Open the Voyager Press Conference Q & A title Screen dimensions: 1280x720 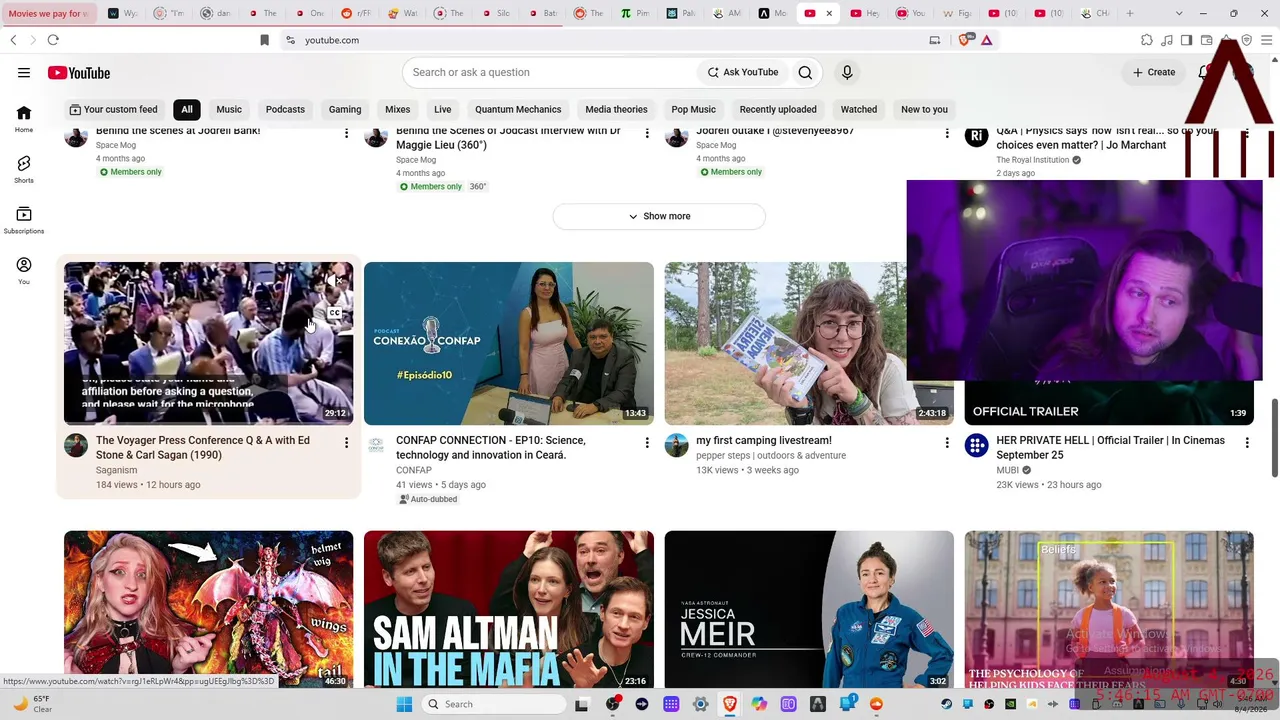[203, 447]
